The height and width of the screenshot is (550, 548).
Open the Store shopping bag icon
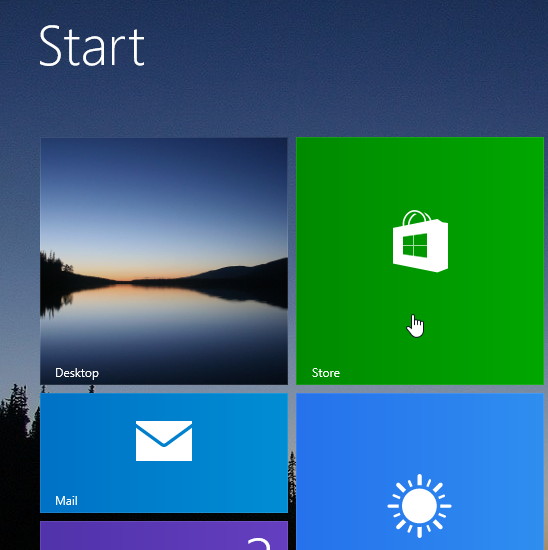click(x=420, y=241)
